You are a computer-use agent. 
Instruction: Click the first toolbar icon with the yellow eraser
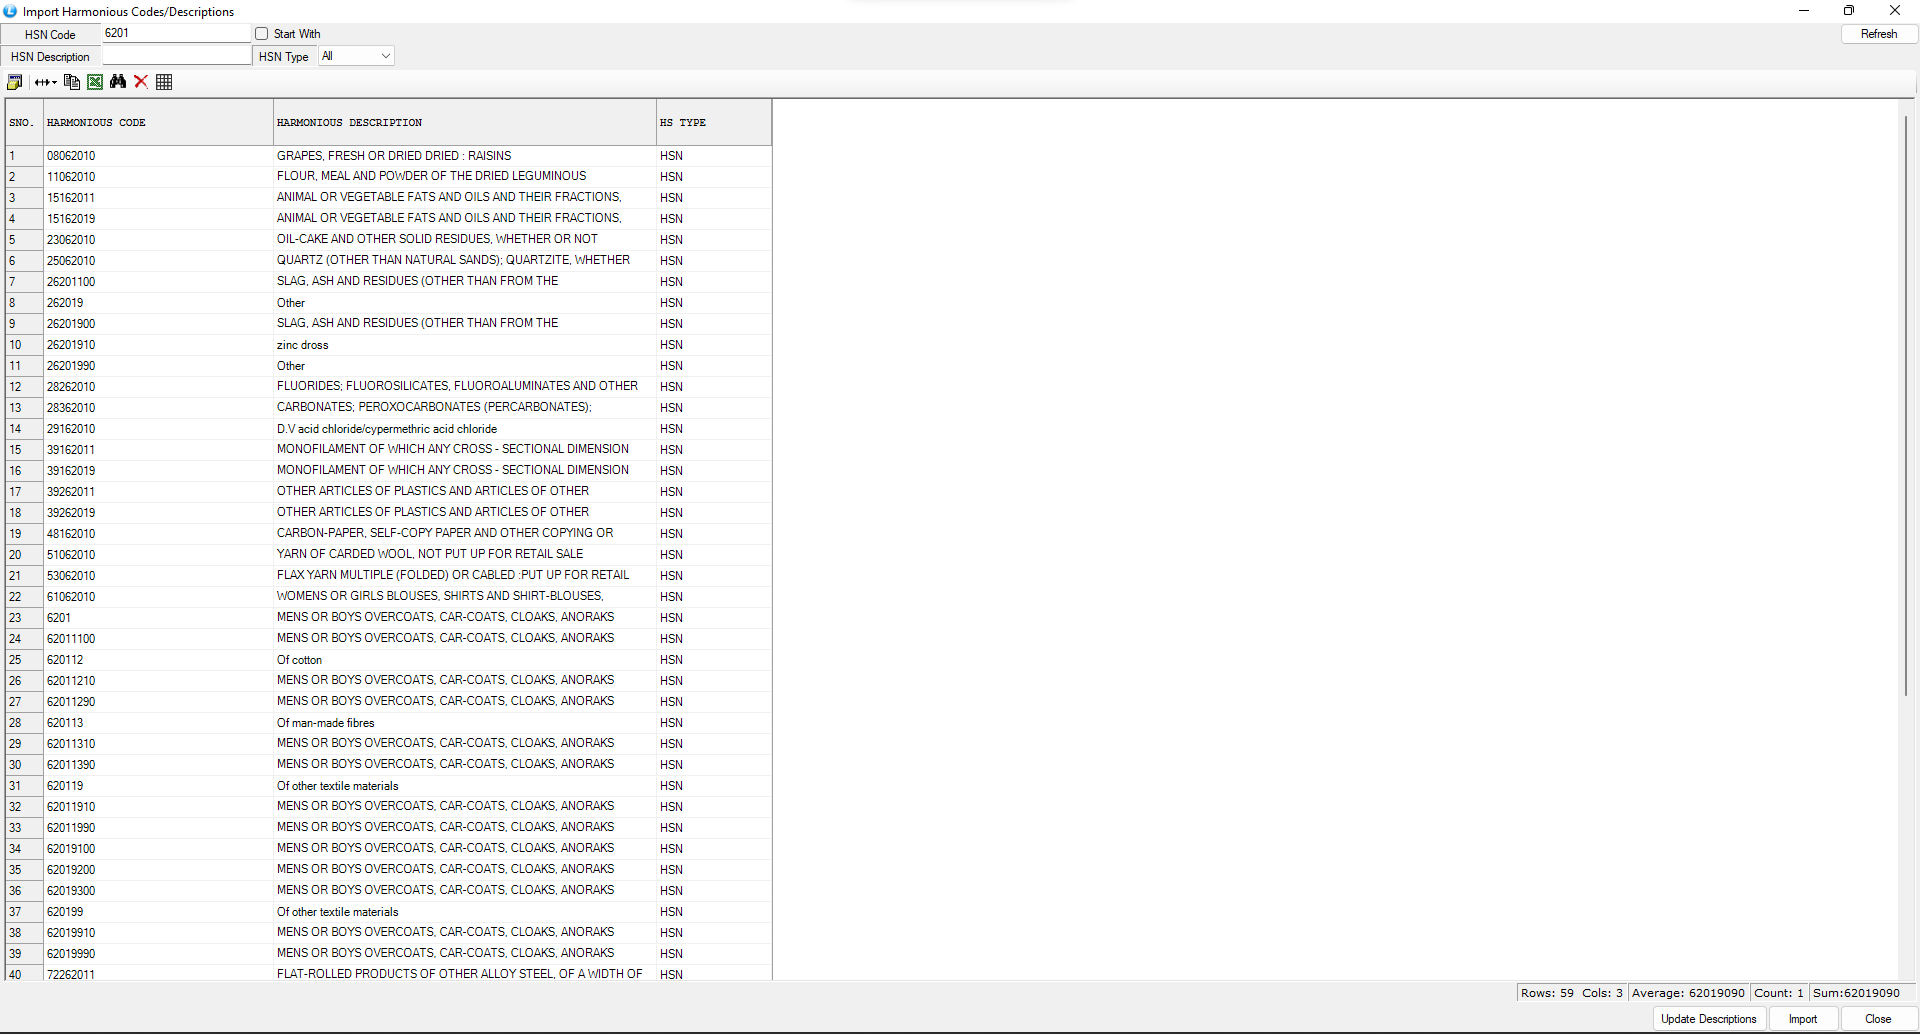15,82
